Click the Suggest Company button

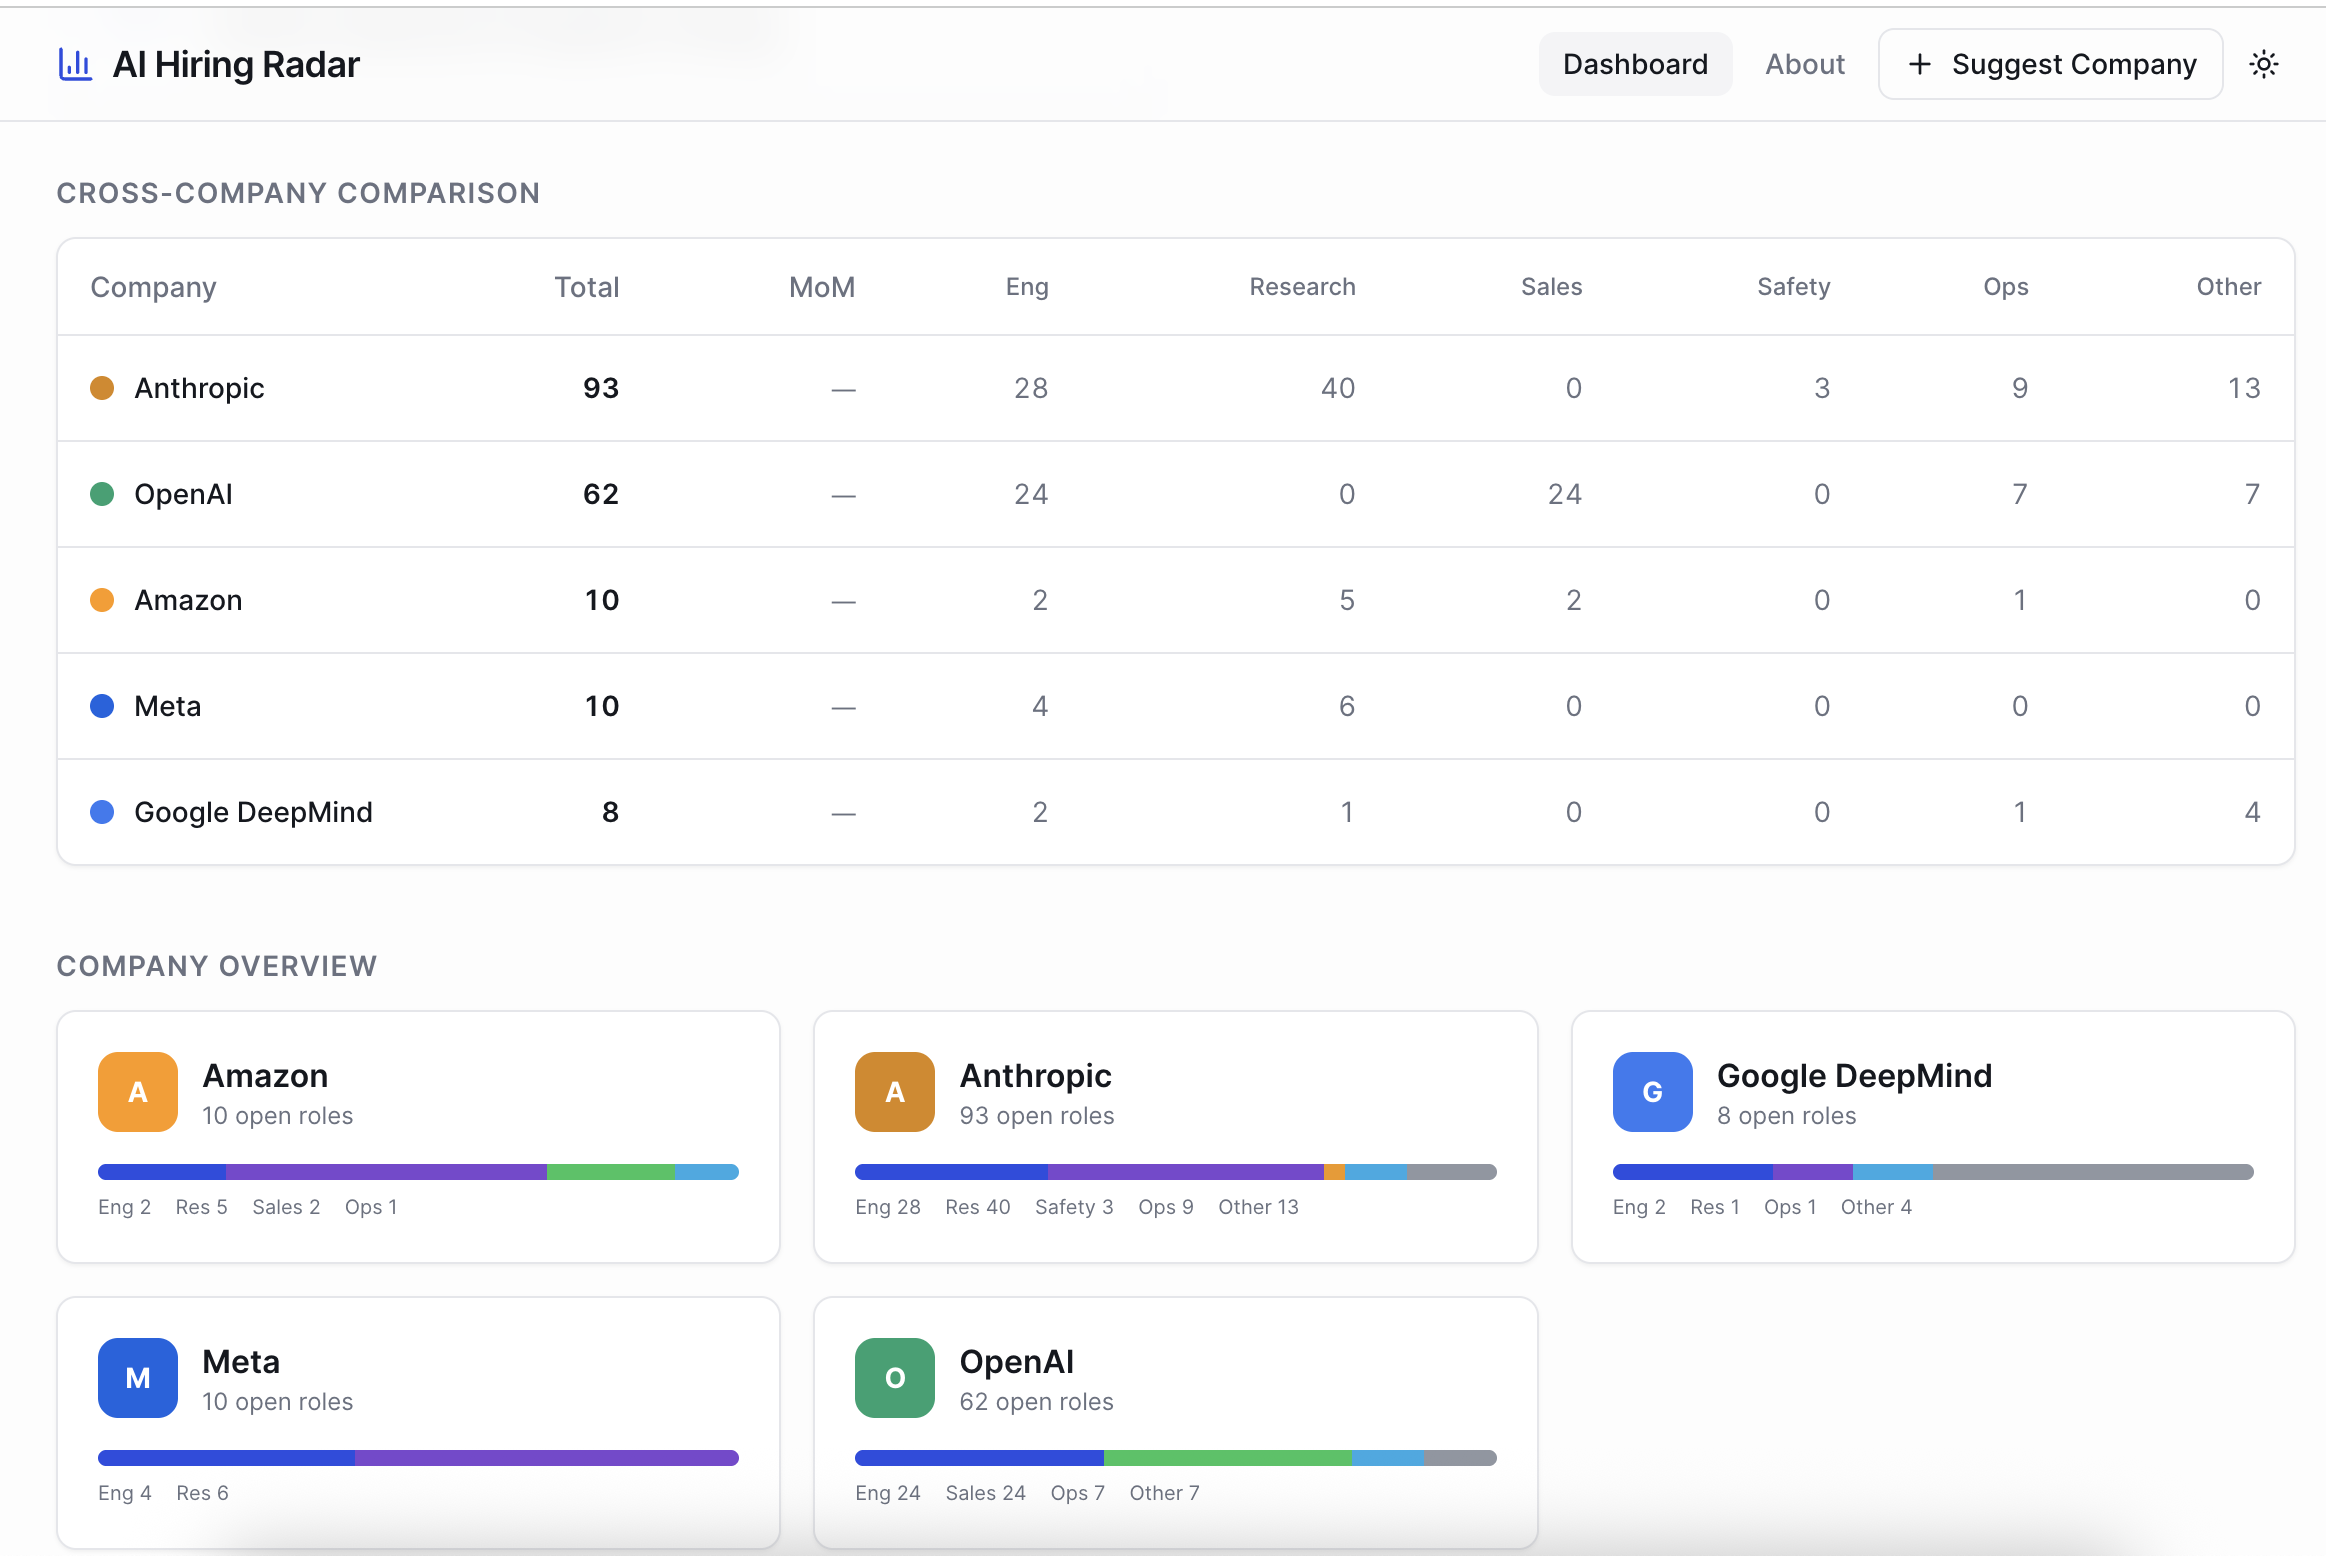point(2049,63)
